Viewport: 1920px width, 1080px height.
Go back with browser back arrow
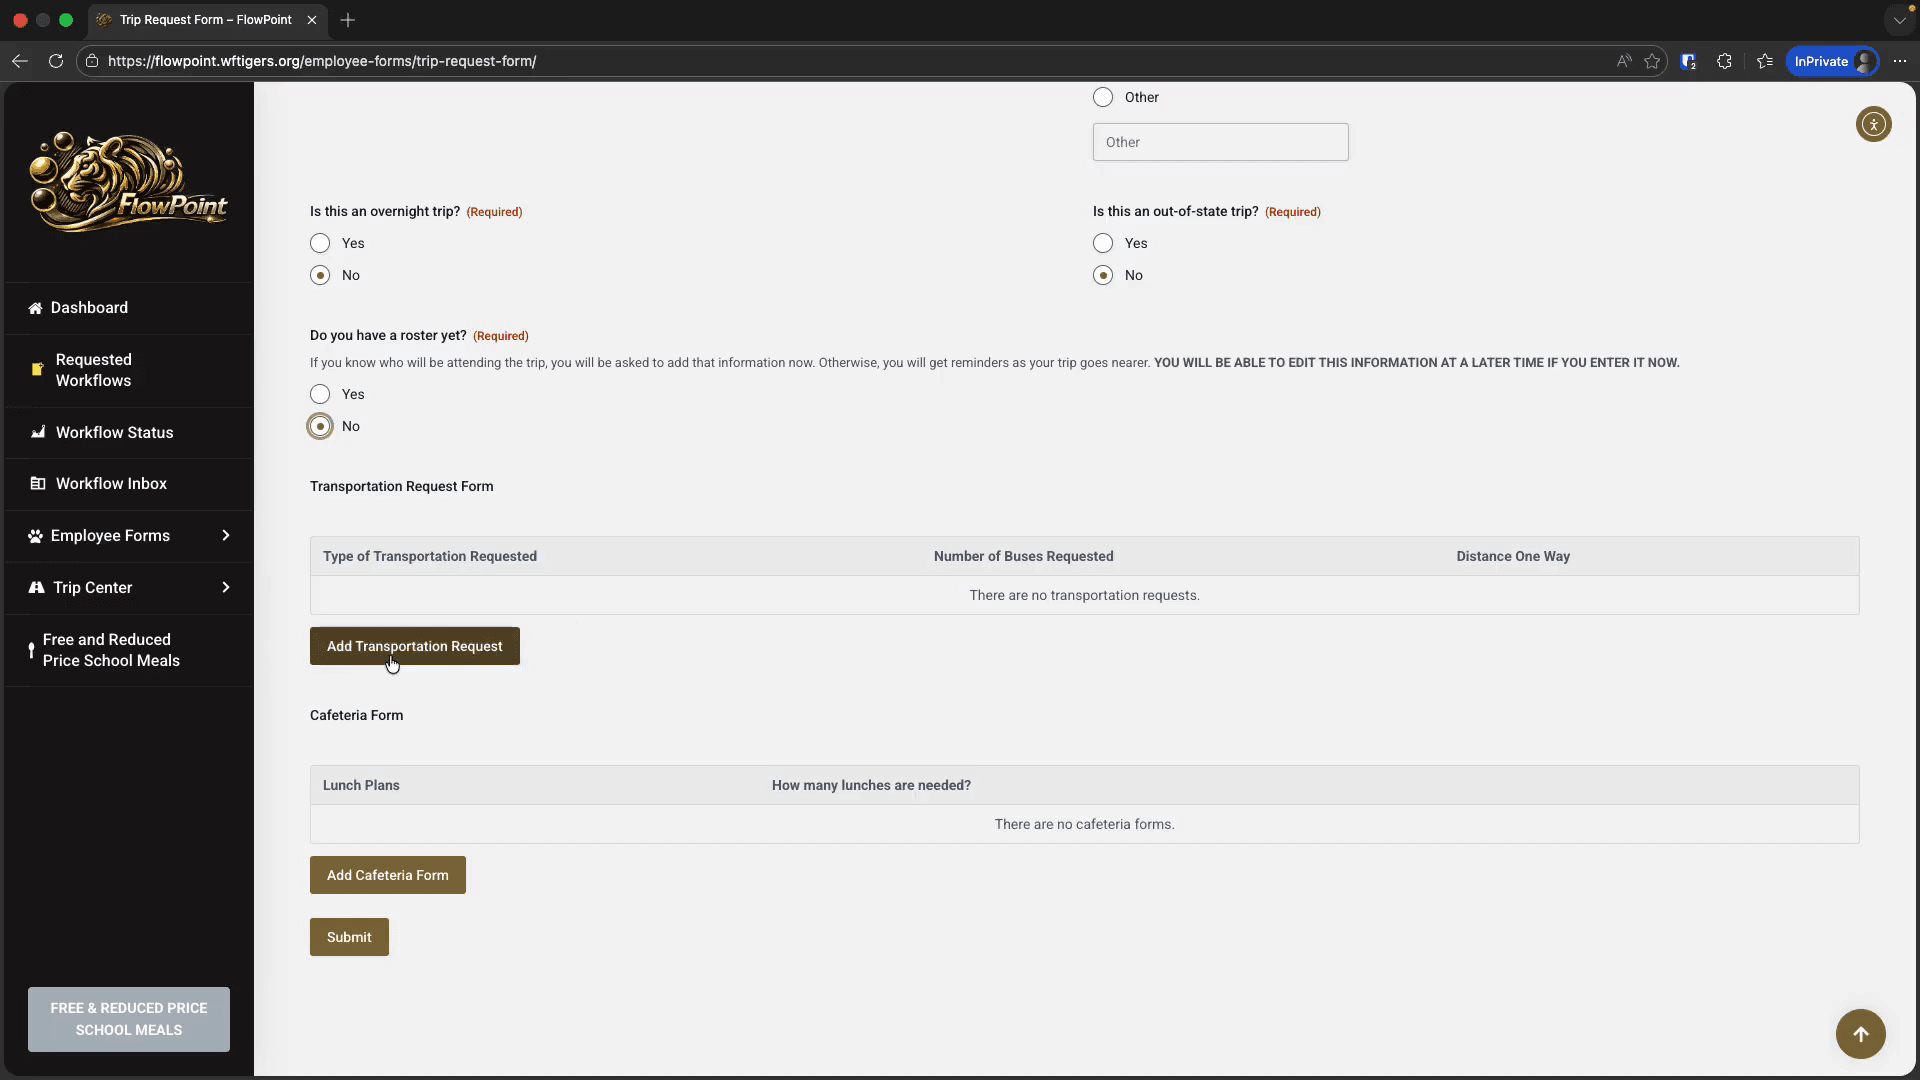tap(20, 61)
